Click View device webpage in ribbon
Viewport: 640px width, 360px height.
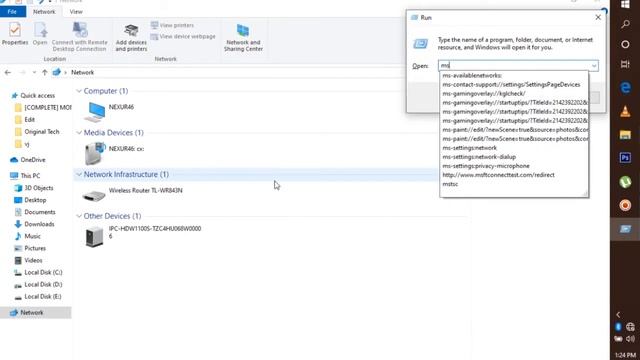pyautogui.click(x=183, y=36)
